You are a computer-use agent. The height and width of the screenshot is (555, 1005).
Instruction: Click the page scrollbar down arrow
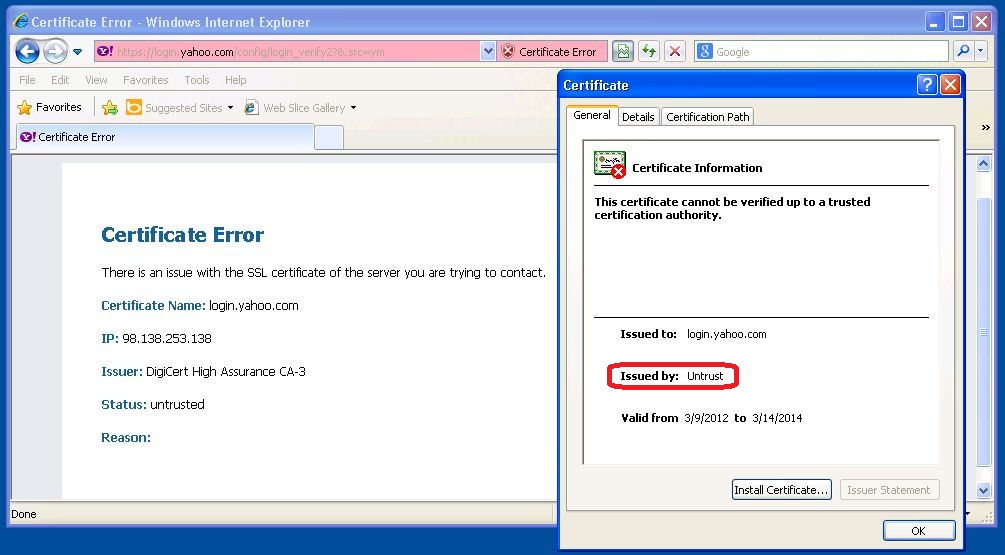(x=983, y=491)
